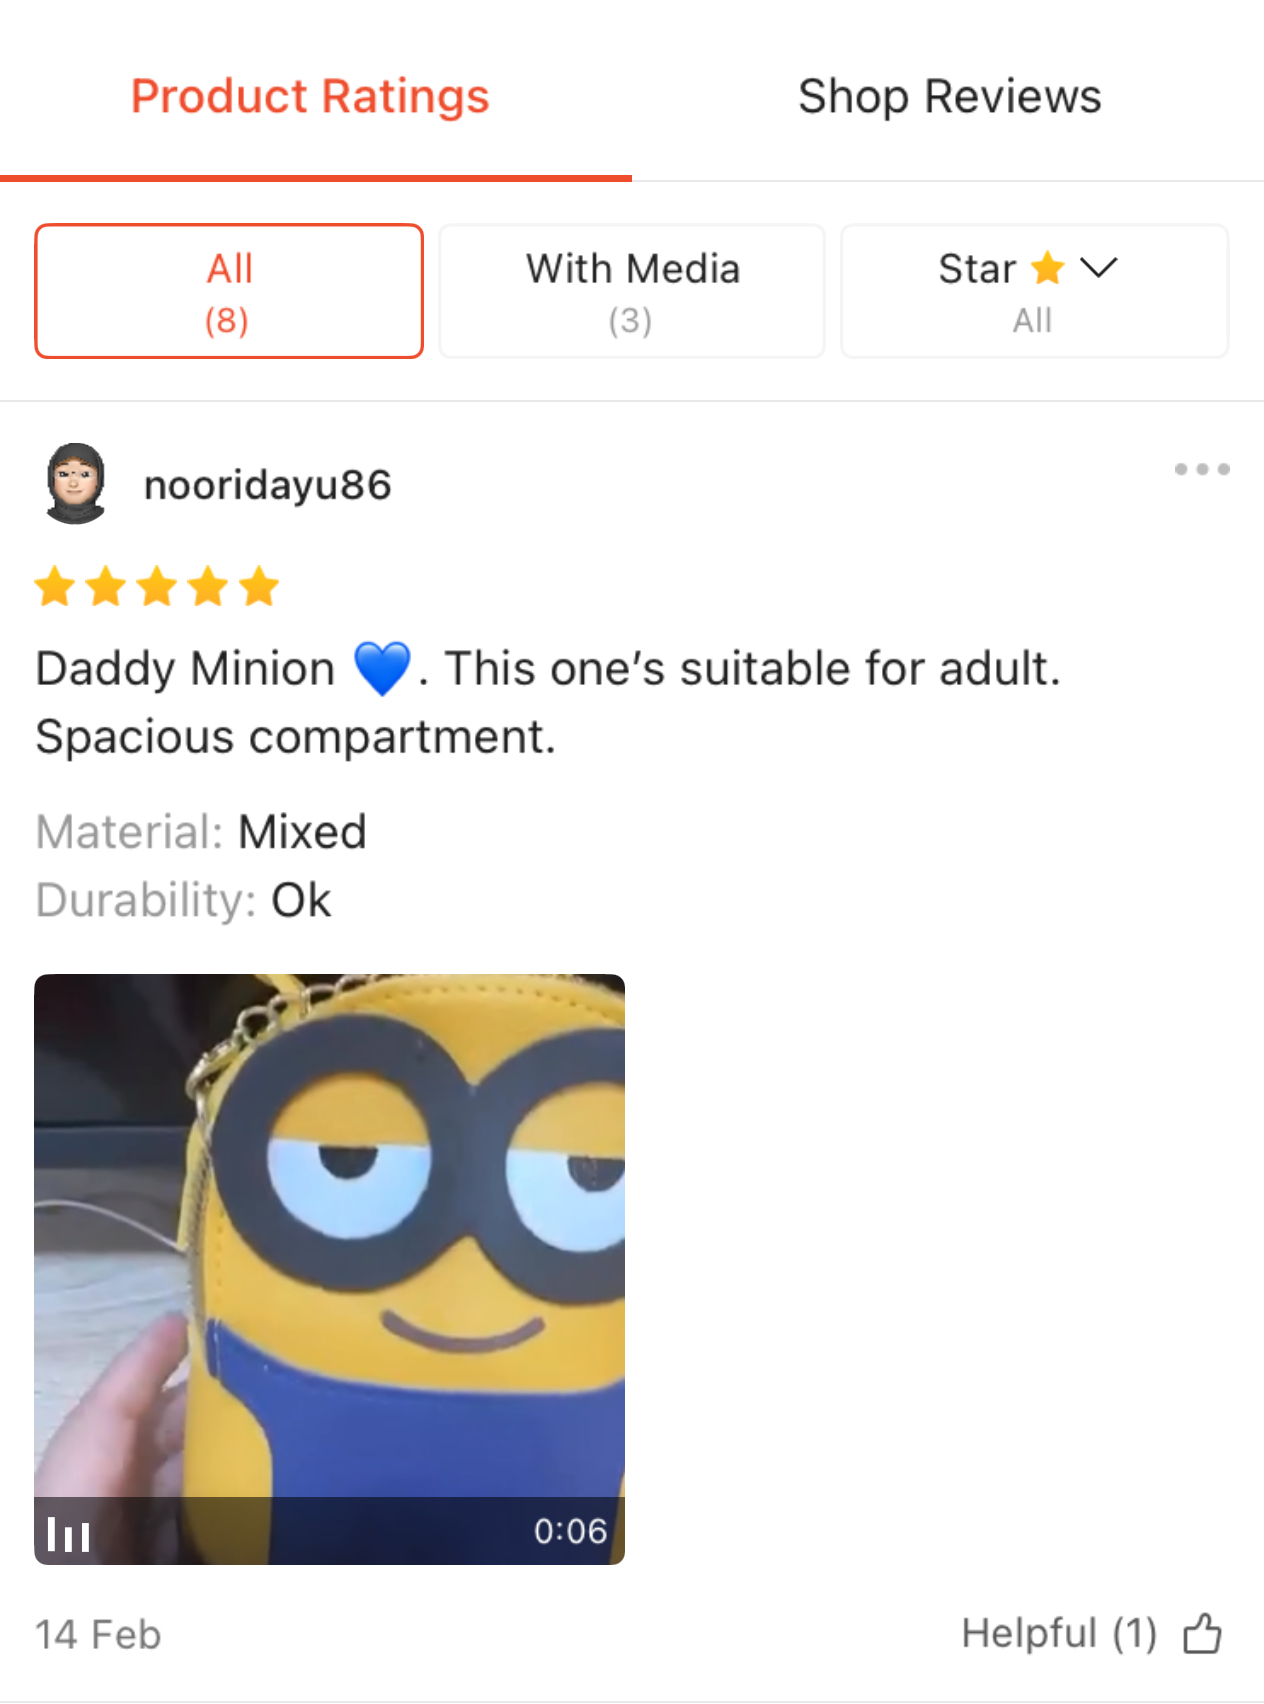Tap the five-star rating row
1264x1704 pixels.
click(157, 587)
